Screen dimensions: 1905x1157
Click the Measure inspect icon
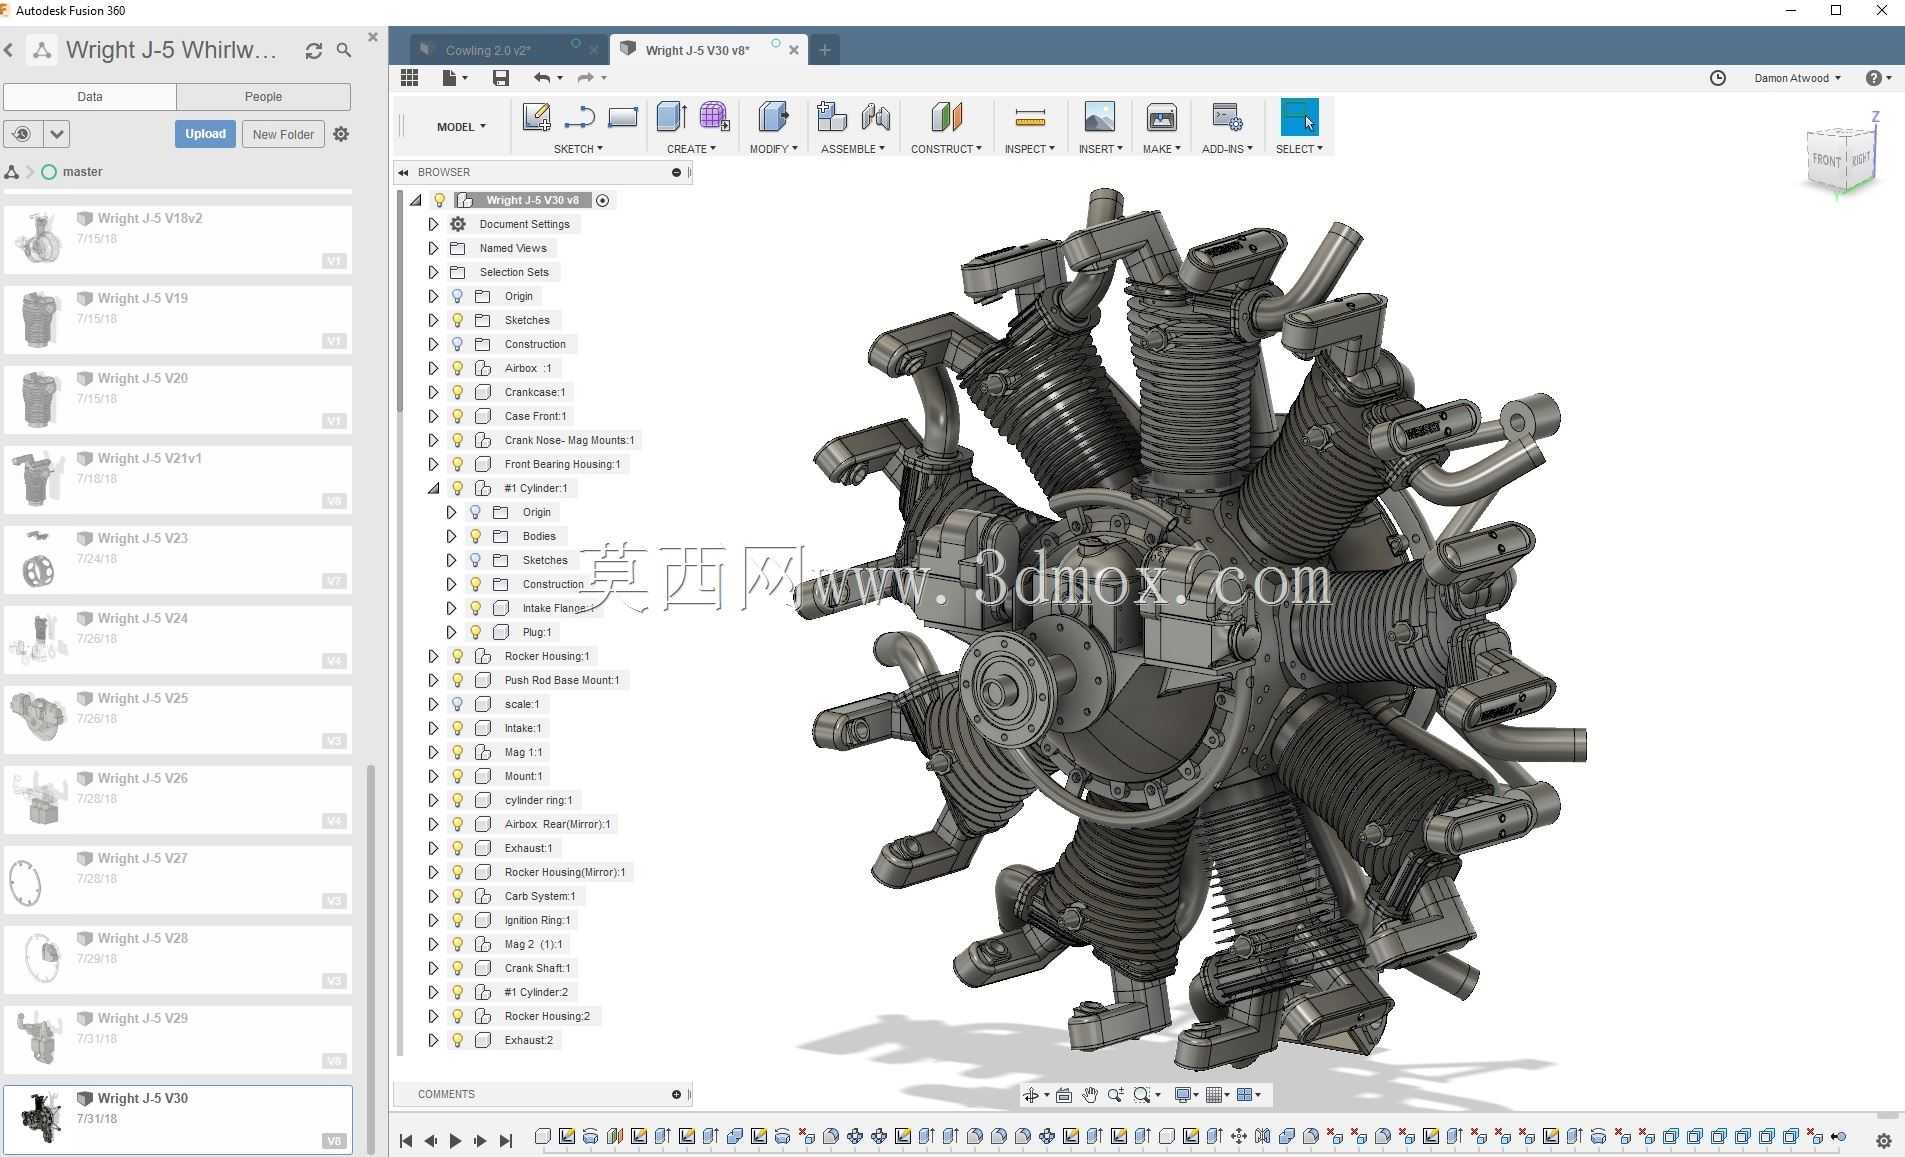[1029, 118]
